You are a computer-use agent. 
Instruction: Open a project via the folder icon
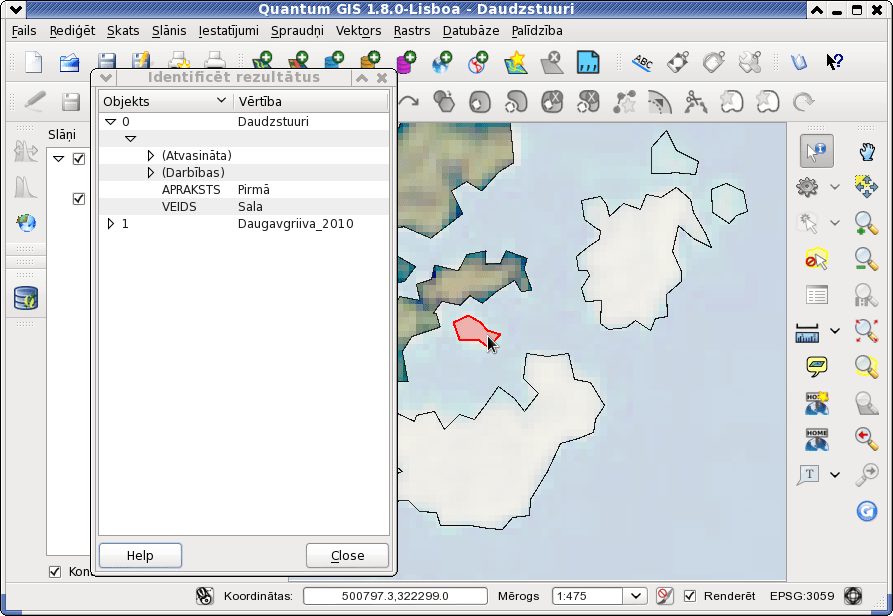pyautogui.click(x=69, y=62)
